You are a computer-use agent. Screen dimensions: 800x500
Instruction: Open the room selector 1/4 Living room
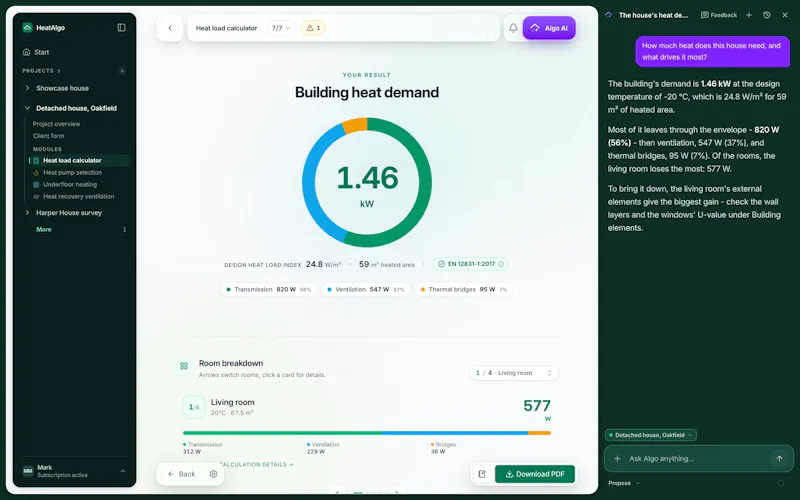tap(514, 373)
